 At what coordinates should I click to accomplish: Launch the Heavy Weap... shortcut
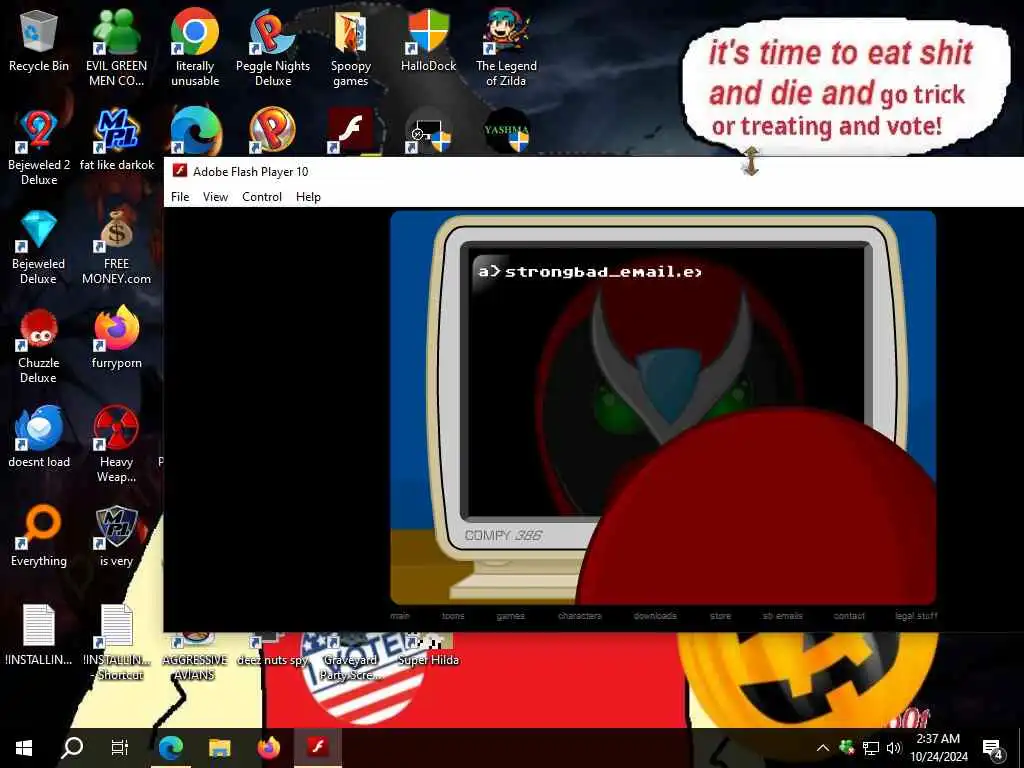tap(116, 444)
